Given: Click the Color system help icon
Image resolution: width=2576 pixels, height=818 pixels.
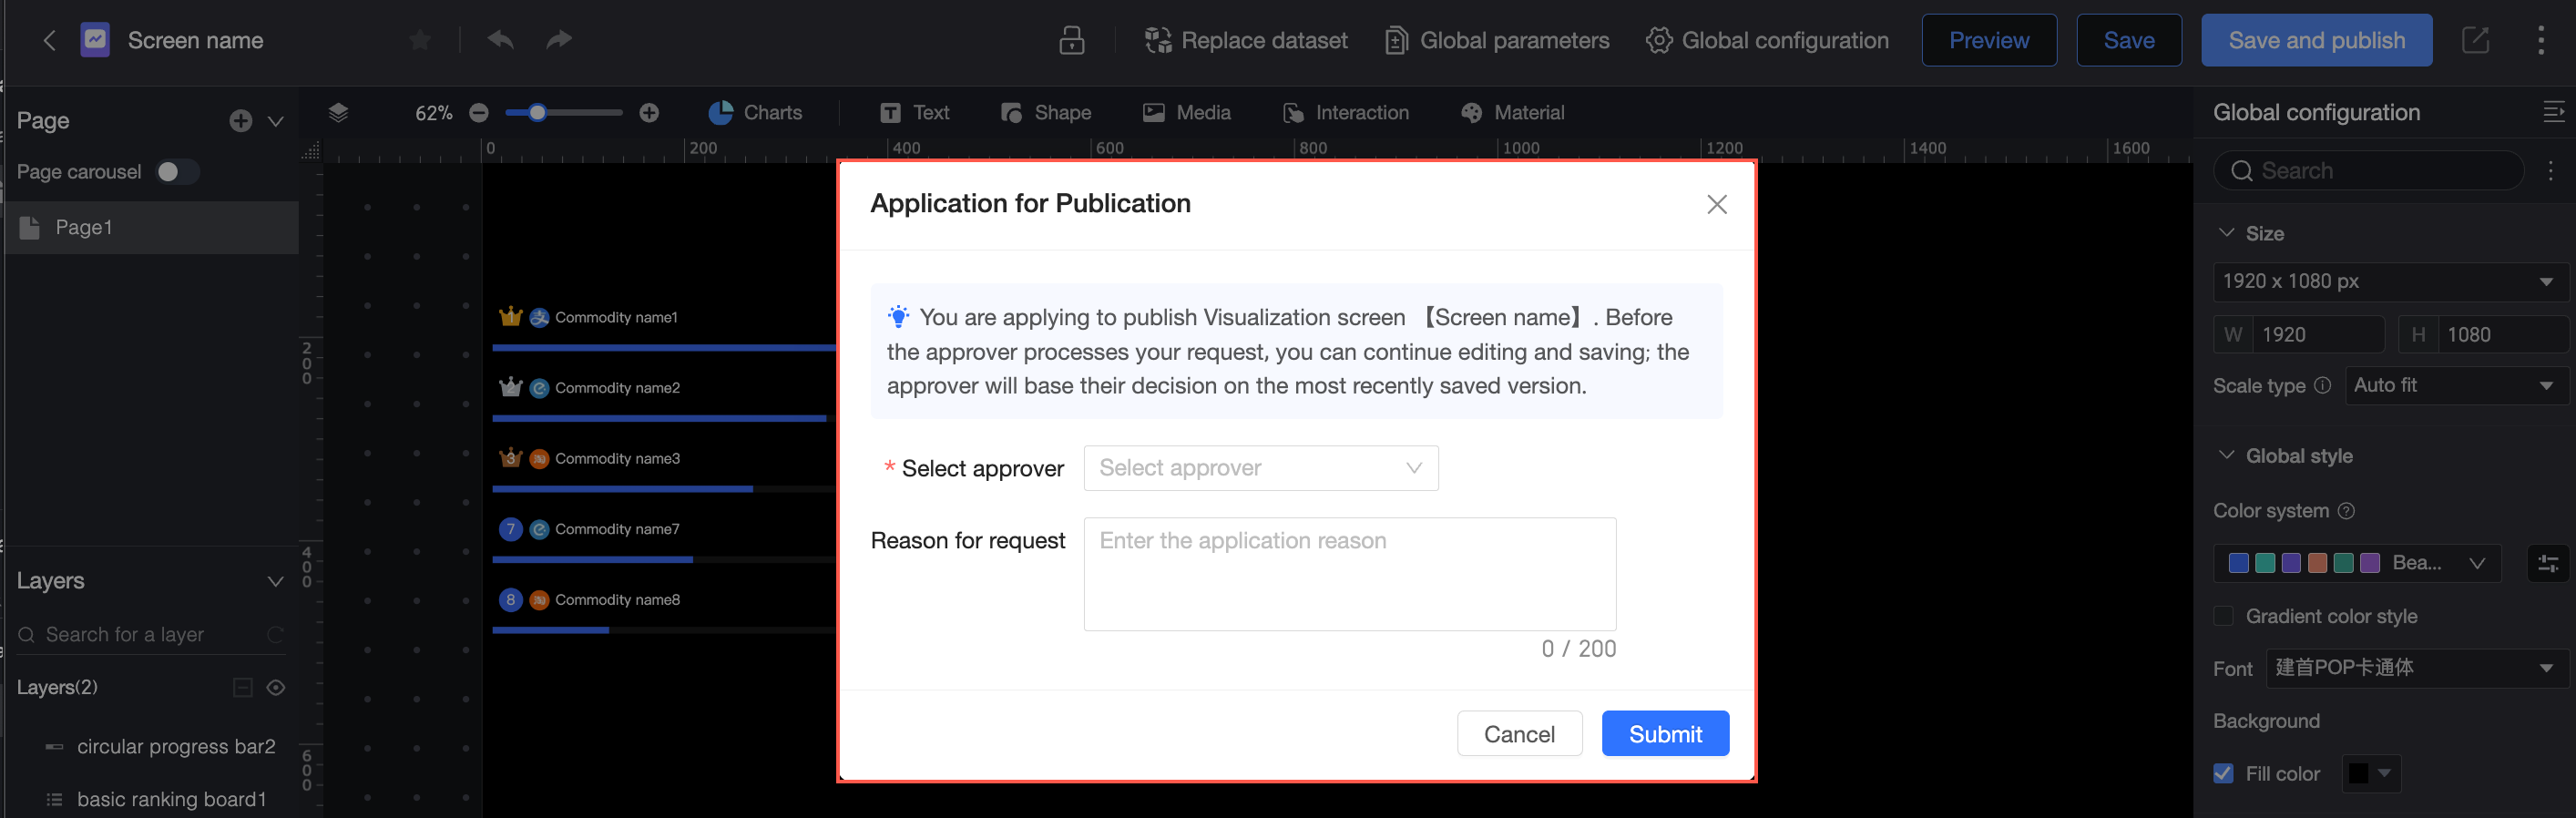Looking at the screenshot, I should click(2346, 511).
